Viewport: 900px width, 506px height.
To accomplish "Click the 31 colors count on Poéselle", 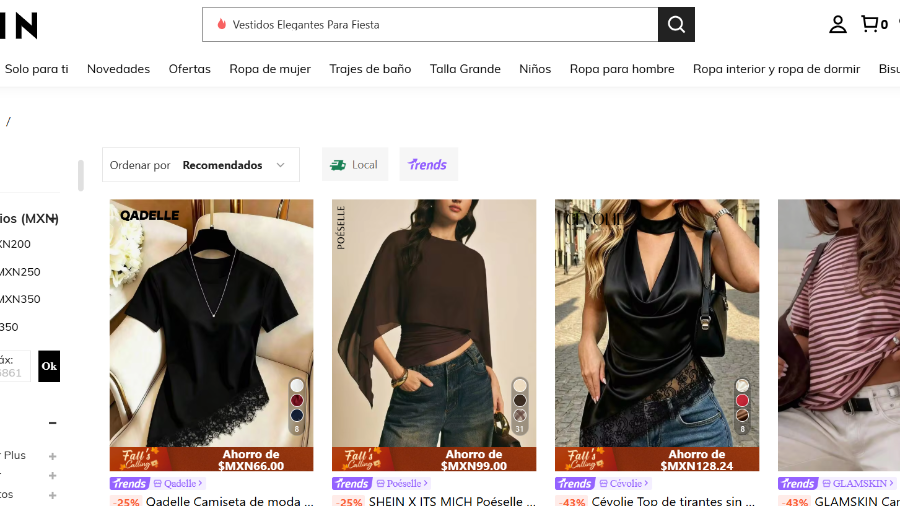I will click(x=519, y=429).
